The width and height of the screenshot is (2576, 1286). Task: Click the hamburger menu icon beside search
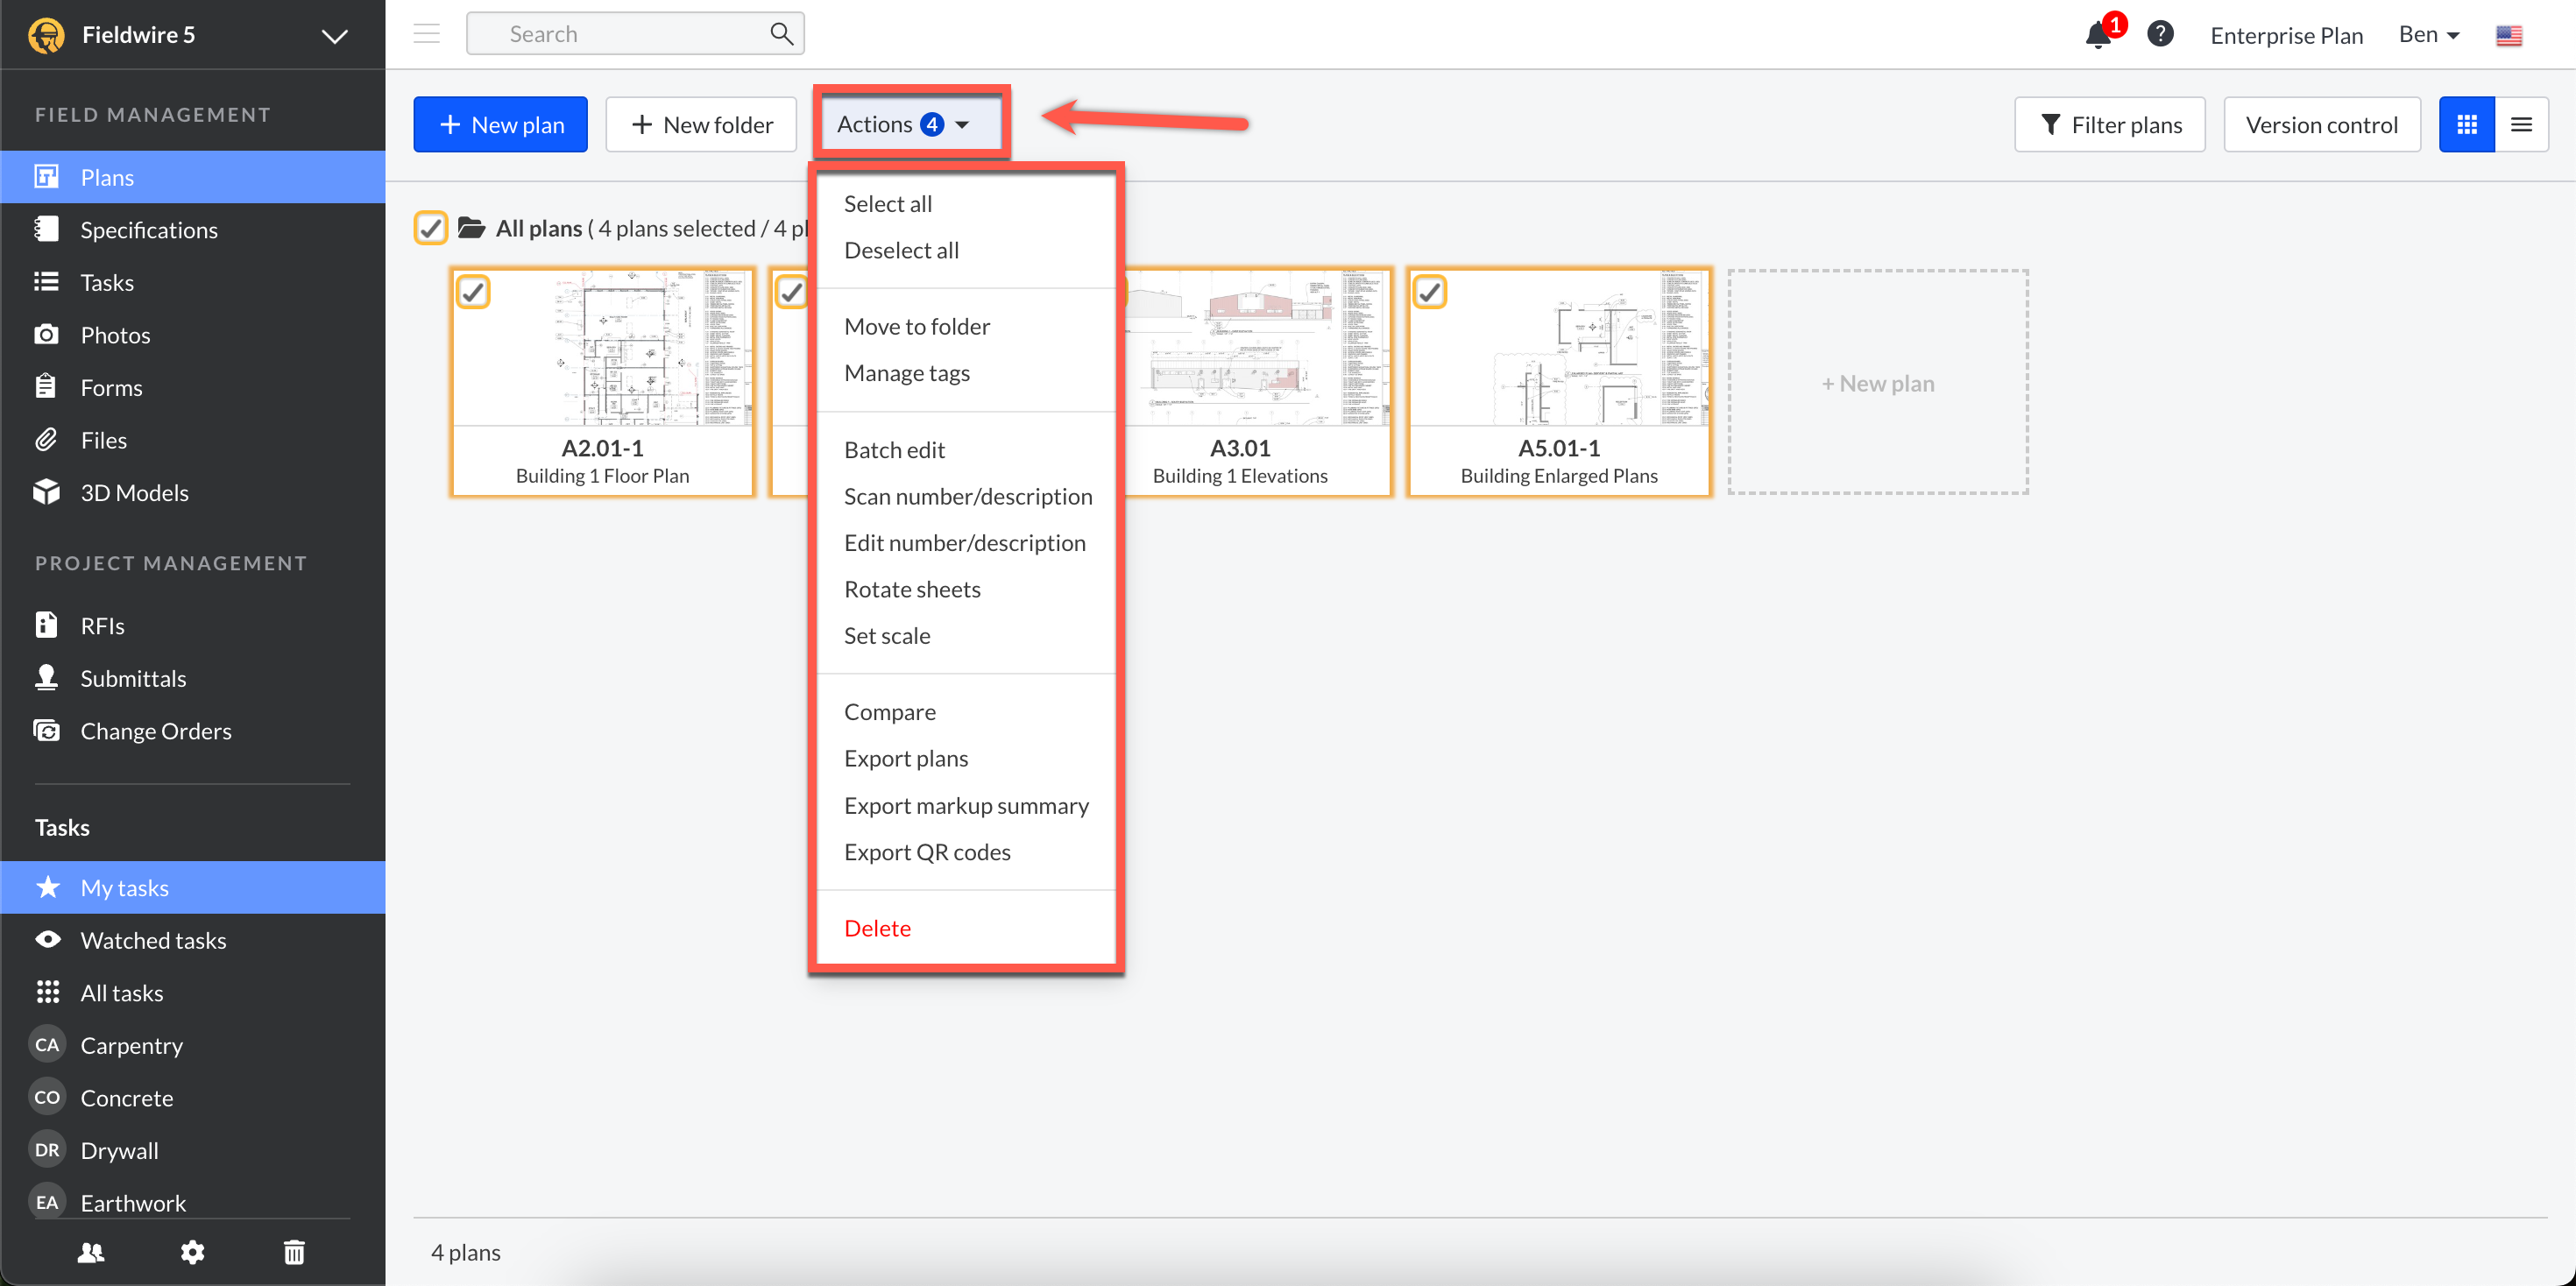click(x=427, y=35)
